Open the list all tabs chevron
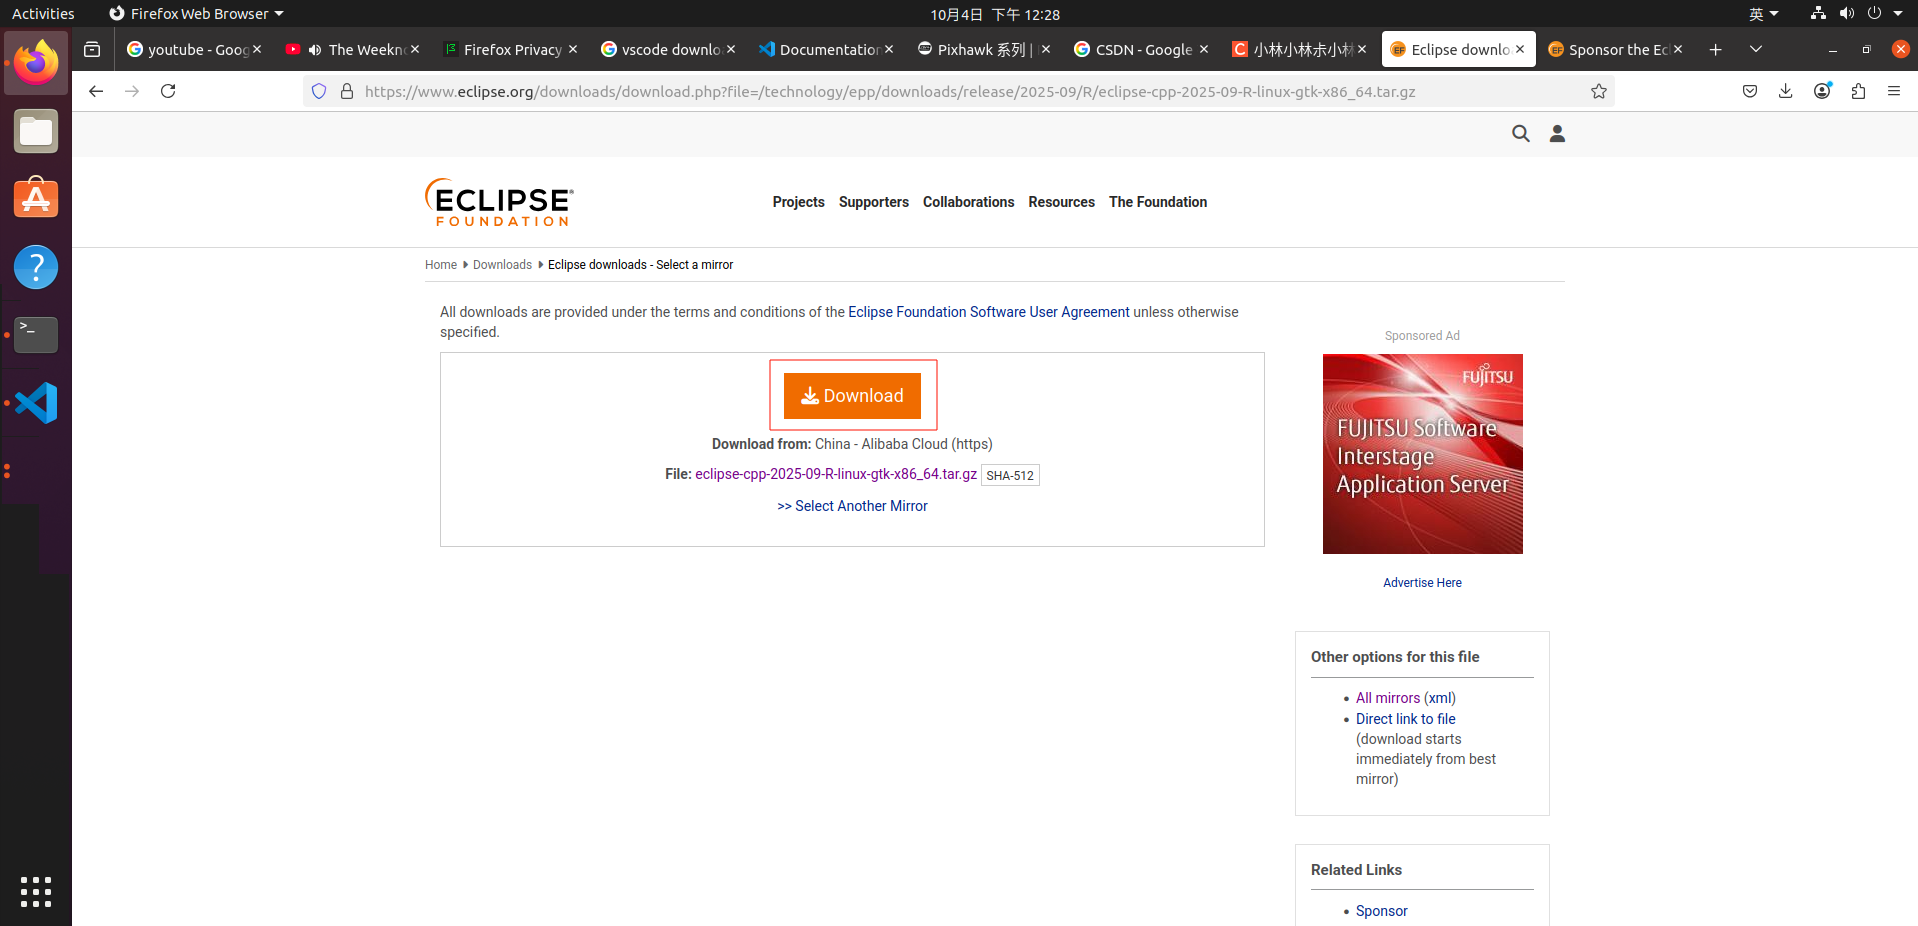The width and height of the screenshot is (1918, 926). pyautogui.click(x=1757, y=48)
